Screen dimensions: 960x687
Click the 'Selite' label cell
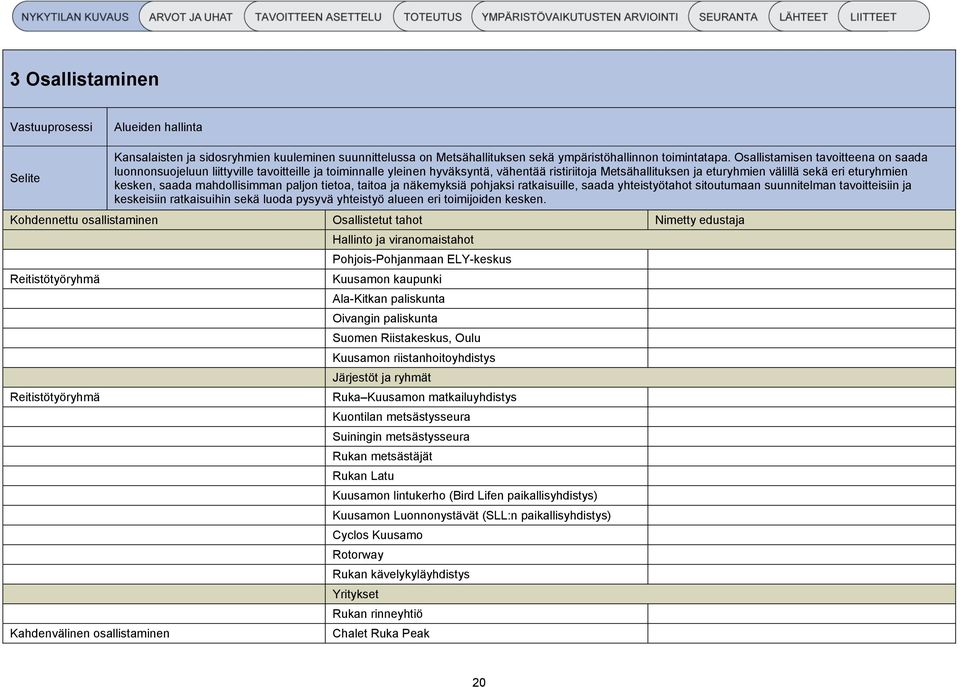pos(55,178)
